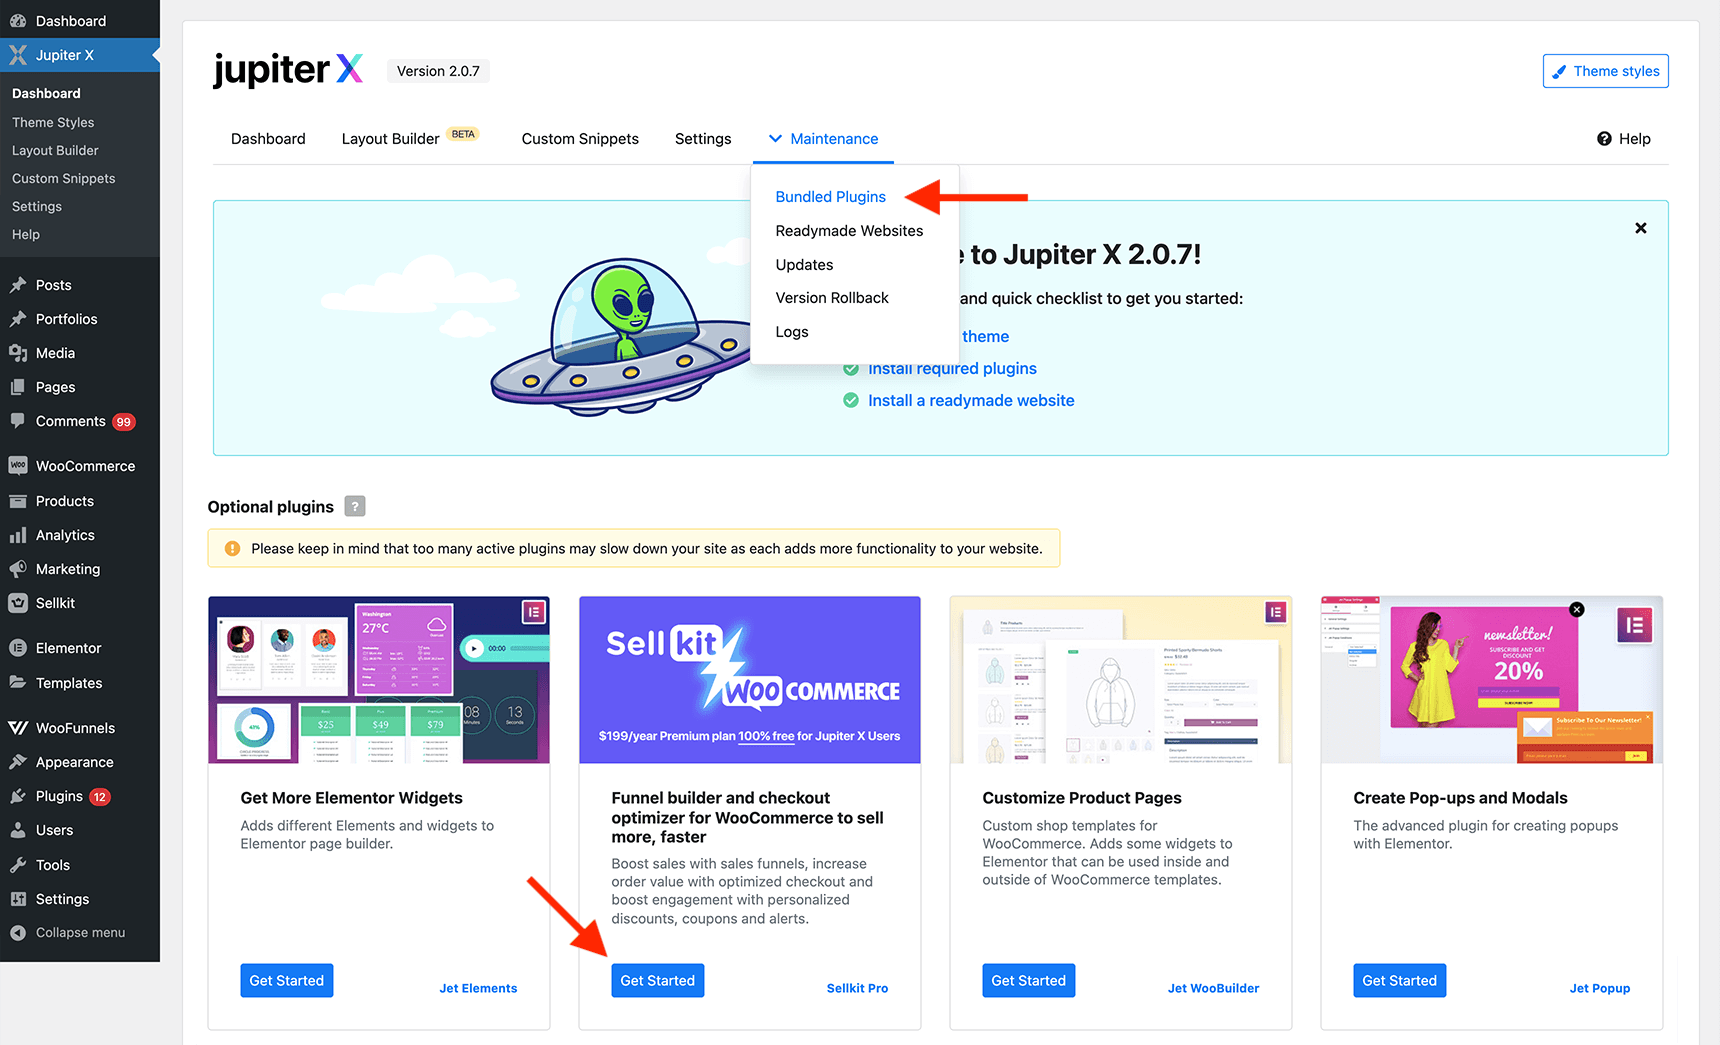1720x1045 pixels.
Task: Click Install a readymade website link
Action: click(x=971, y=401)
